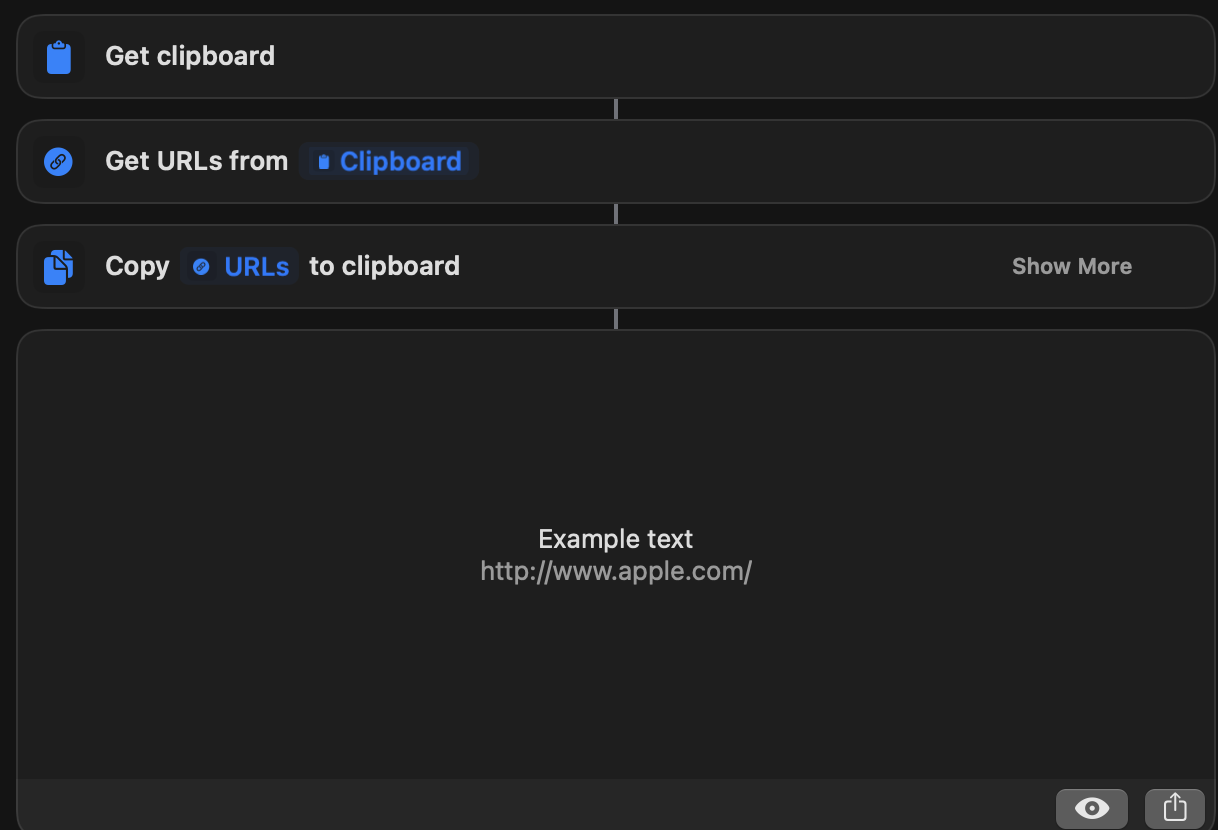Open the URLs variable token menu
Viewport: 1218px width, 830px height.
point(239,266)
